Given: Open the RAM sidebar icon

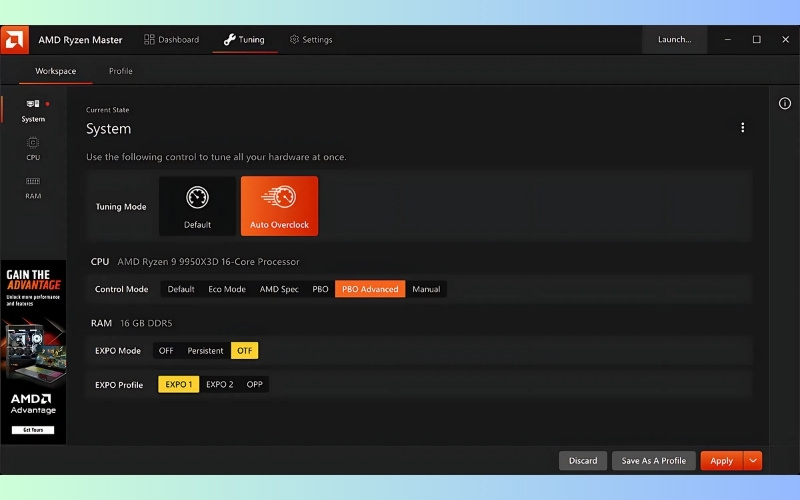Looking at the screenshot, I should (x=33, y=187).
